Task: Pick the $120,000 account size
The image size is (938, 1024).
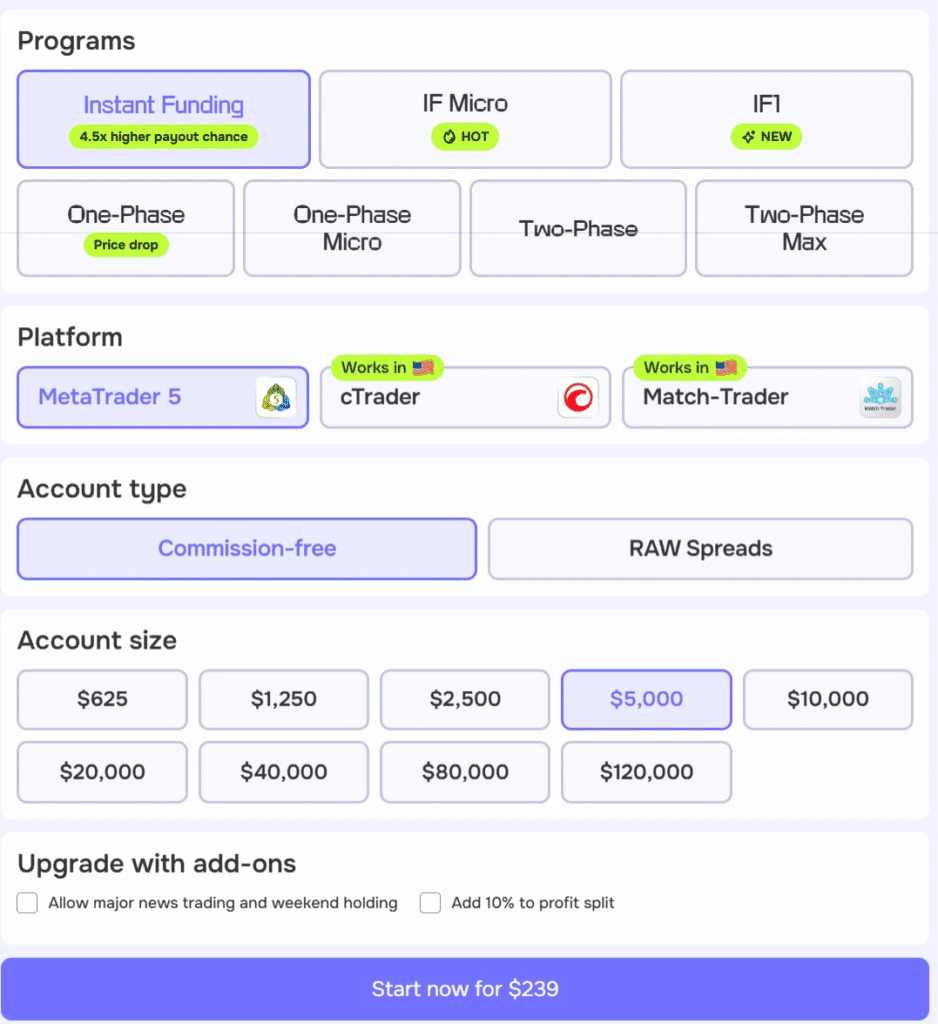Action: 645,772
